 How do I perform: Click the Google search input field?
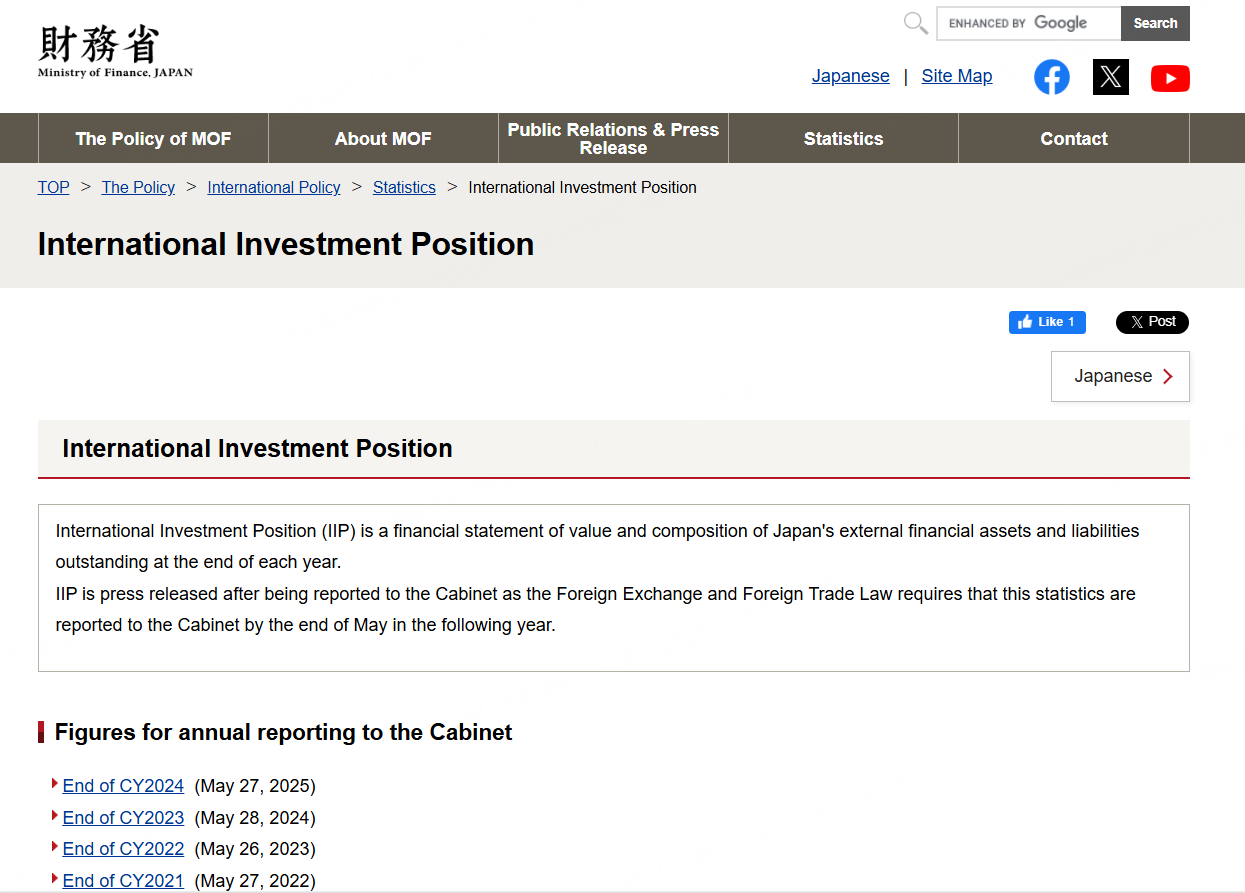coord(1028,23)
